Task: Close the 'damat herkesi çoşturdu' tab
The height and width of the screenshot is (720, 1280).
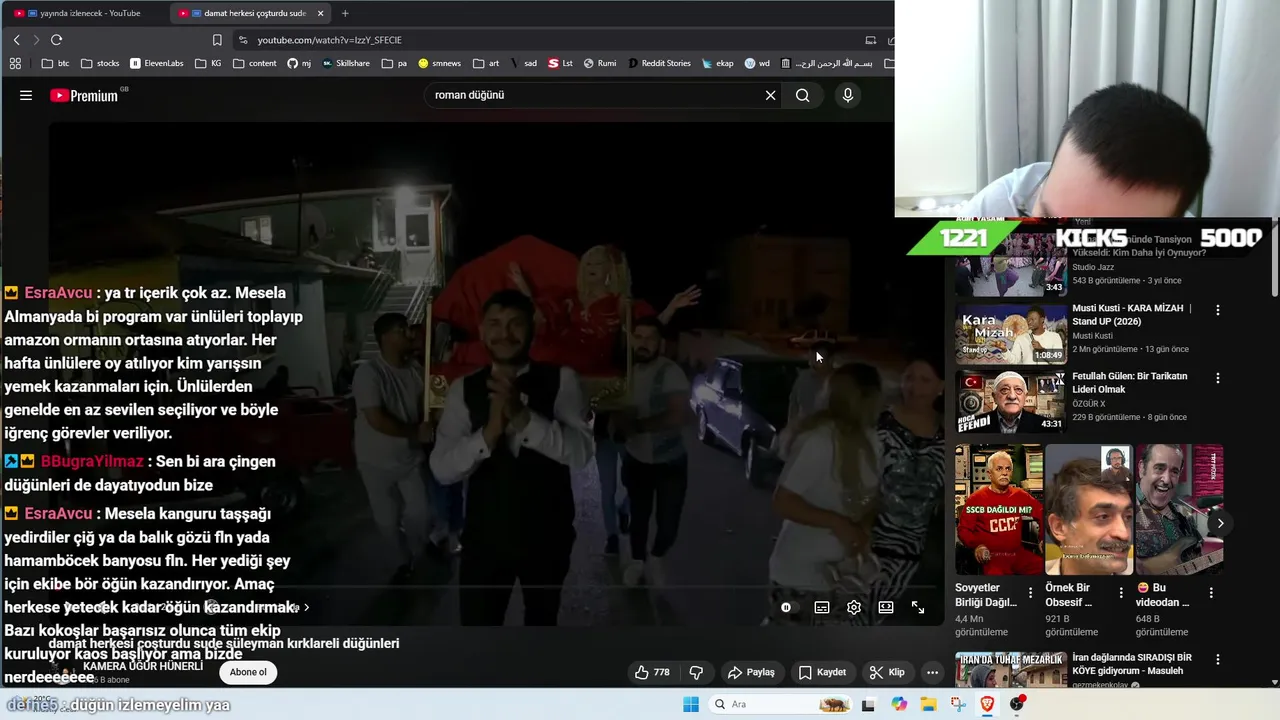Action: point(320,13)
